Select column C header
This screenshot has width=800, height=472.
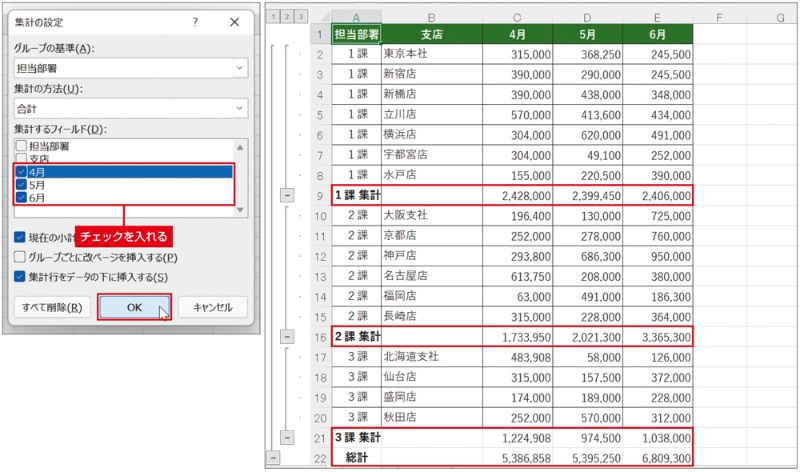tap(516, 17)
